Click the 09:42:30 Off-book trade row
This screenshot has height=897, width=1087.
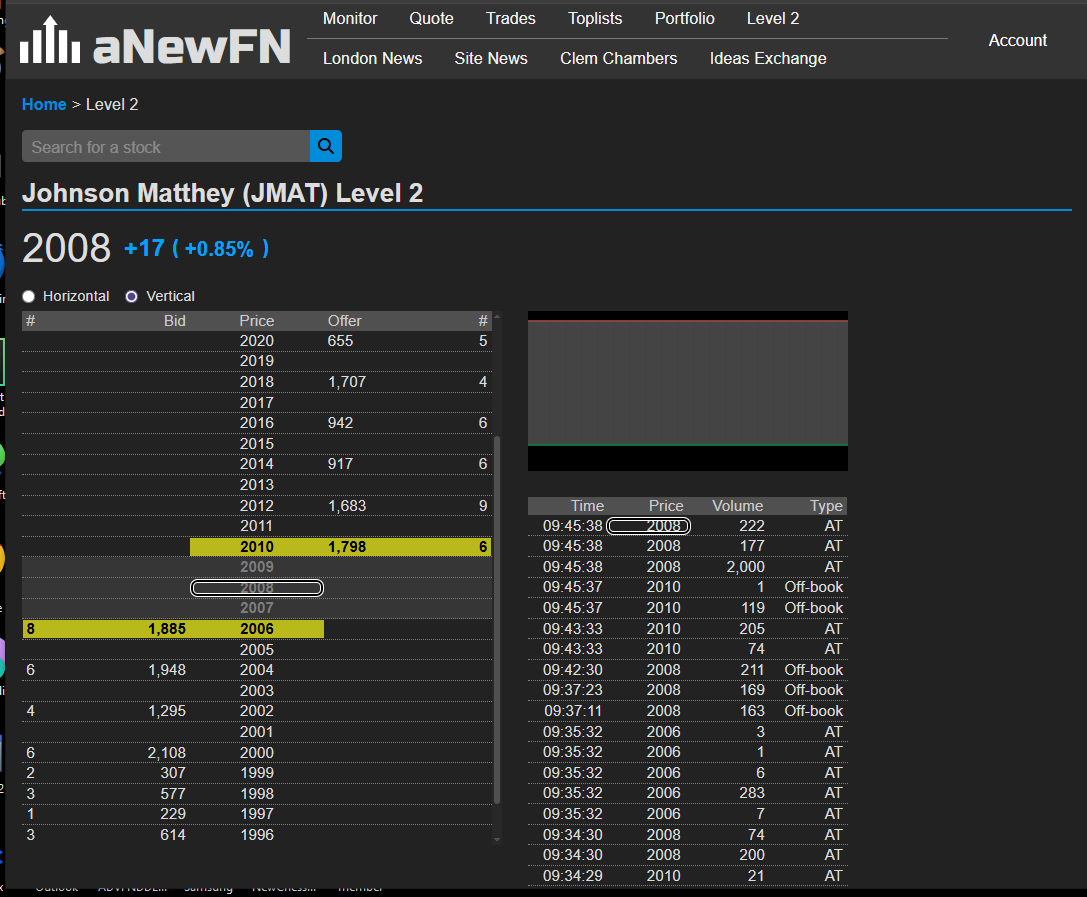[x=687, y=670]
